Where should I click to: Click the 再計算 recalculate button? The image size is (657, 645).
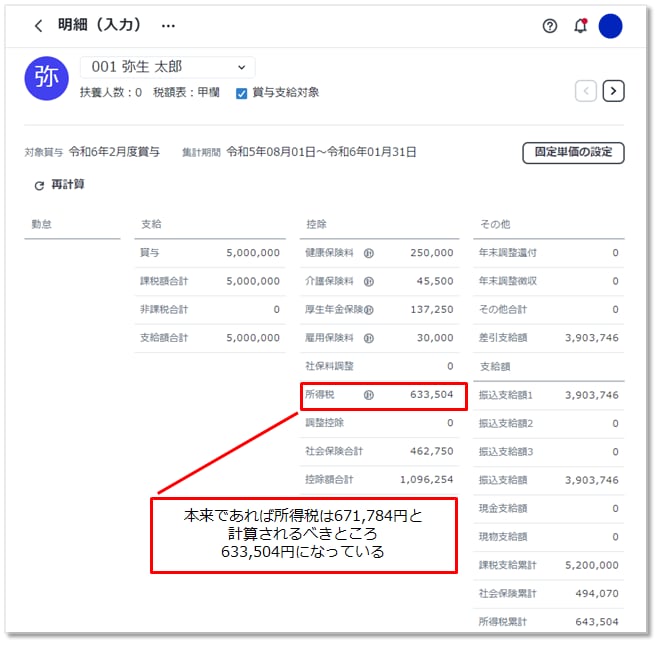59,185
